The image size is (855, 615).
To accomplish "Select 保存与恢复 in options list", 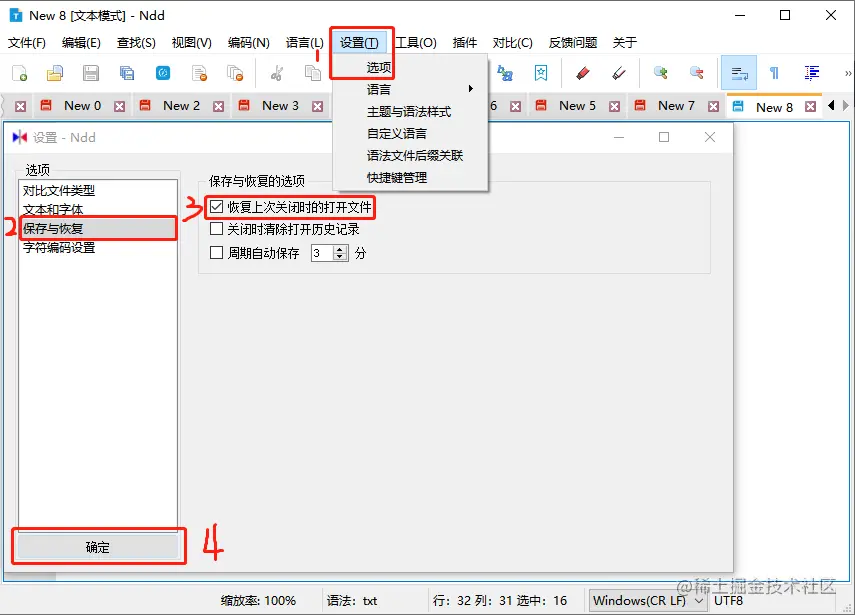I will [x=98, y=228].
